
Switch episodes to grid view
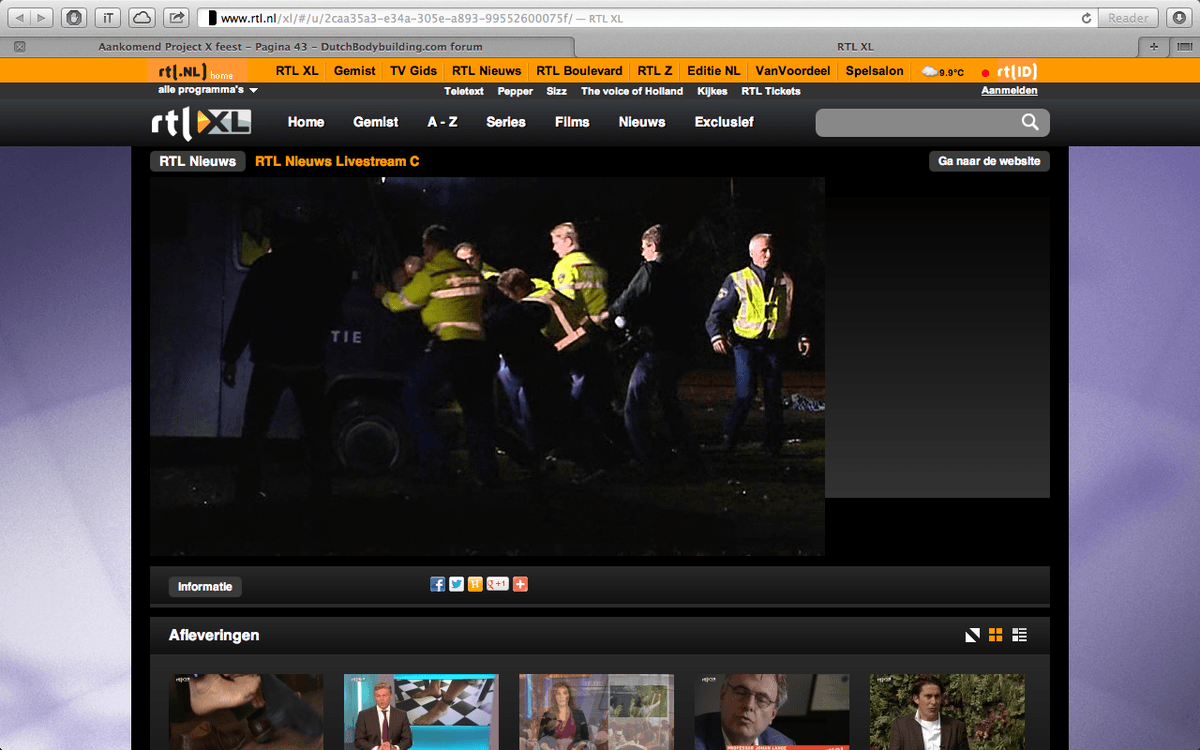[x=995, y=635]
